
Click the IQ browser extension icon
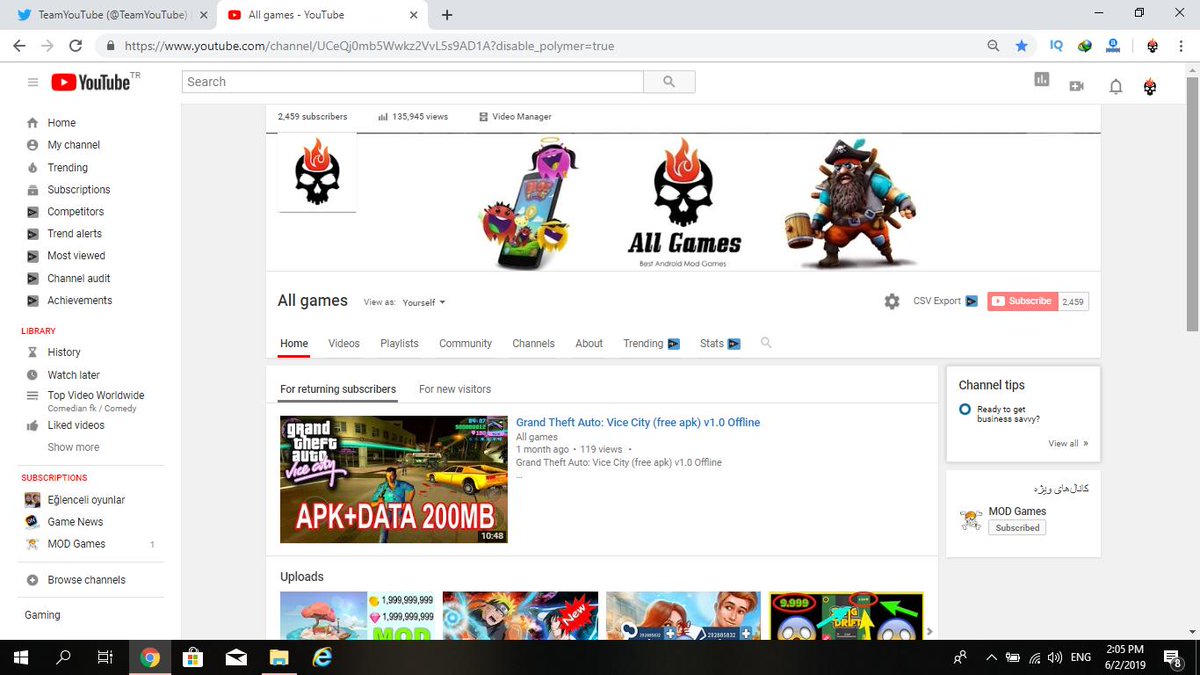pyautogui.click(x=1056, y=46)
